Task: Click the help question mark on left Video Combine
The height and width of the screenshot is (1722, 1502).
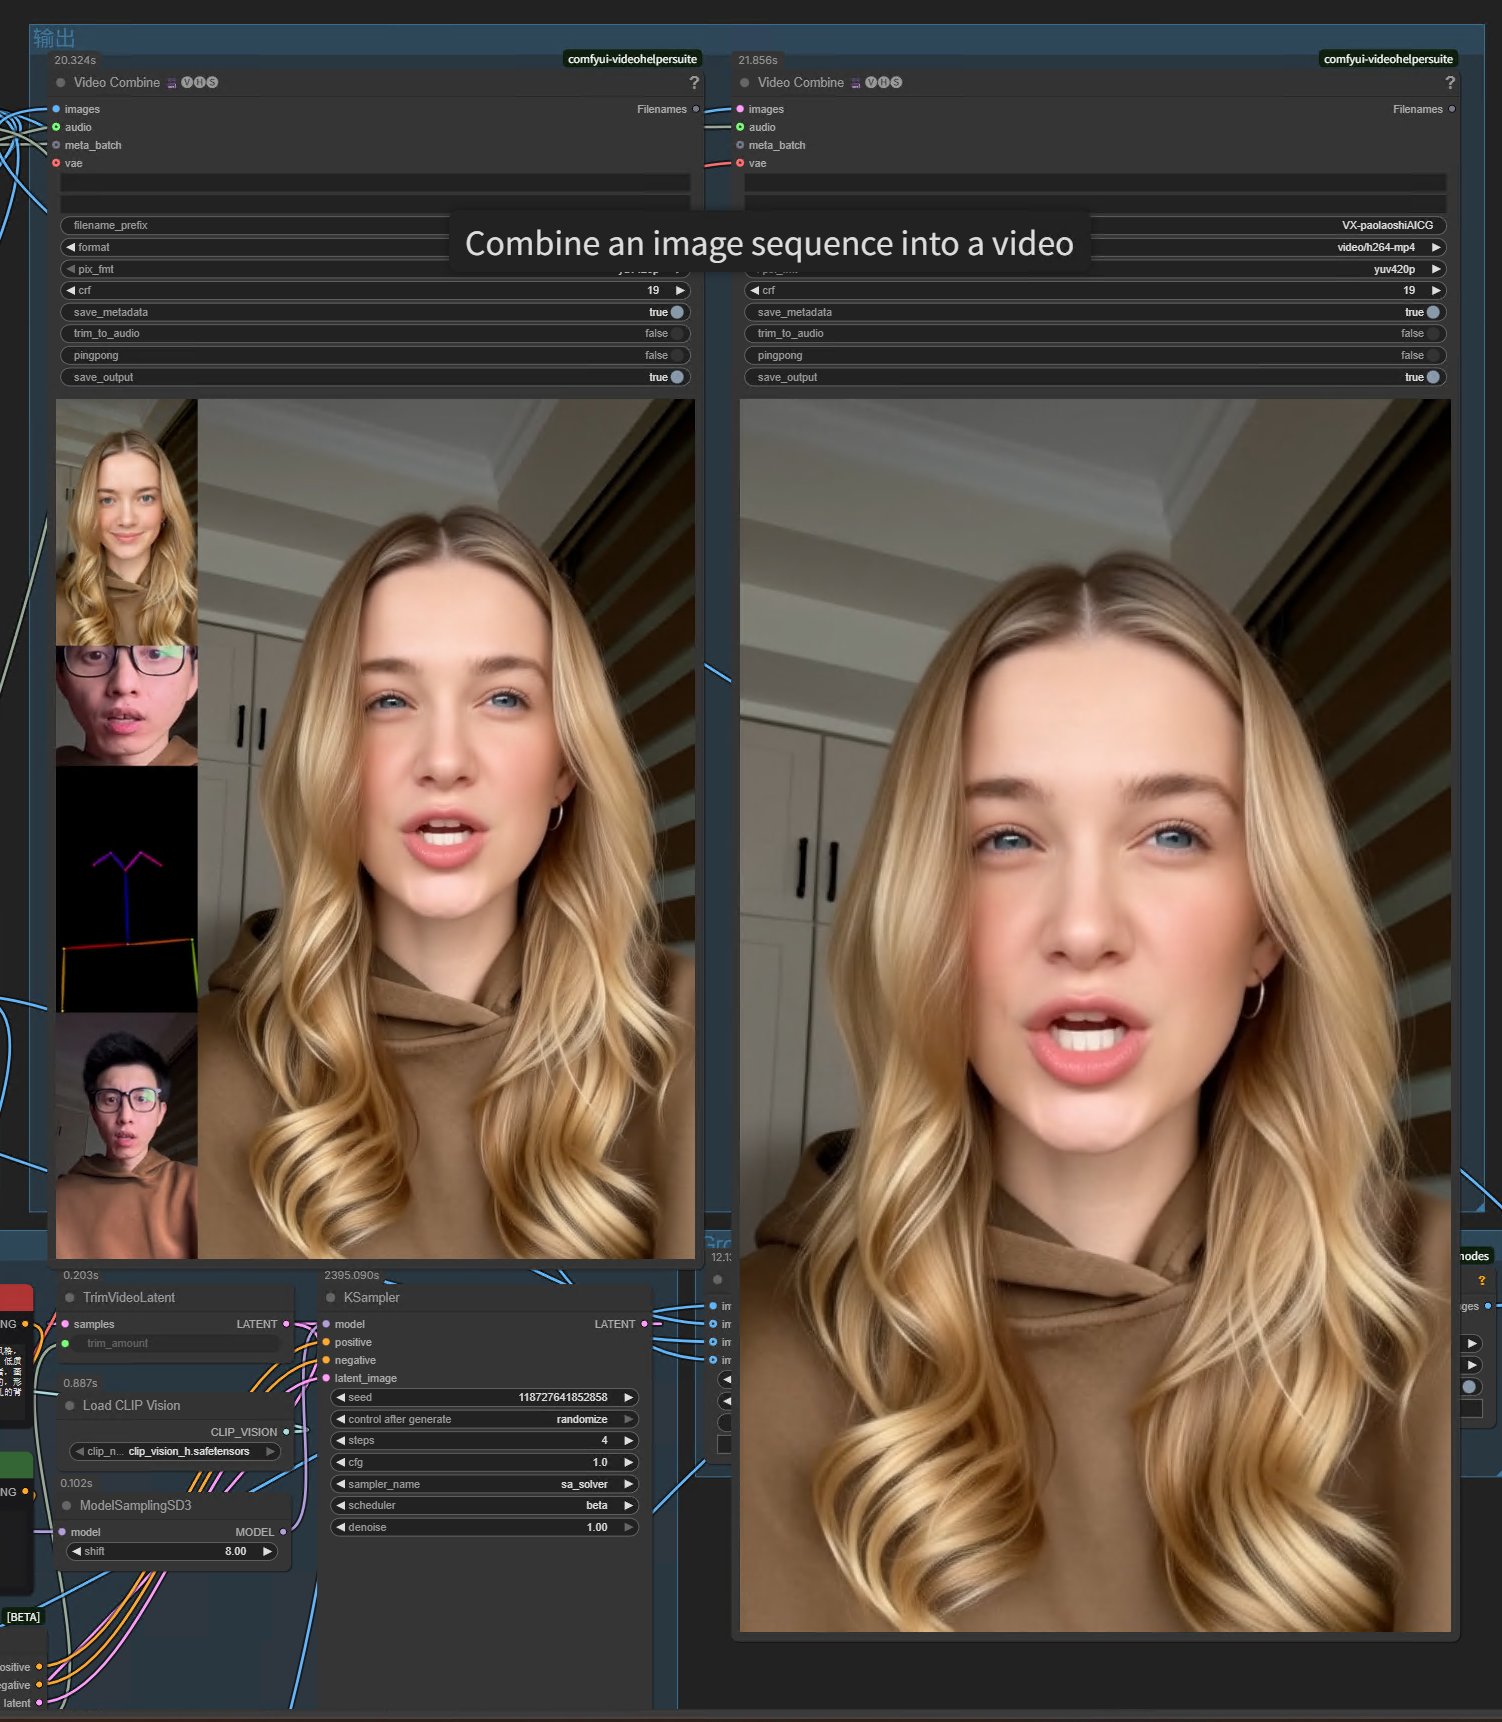Action: [x=694, y=83]
